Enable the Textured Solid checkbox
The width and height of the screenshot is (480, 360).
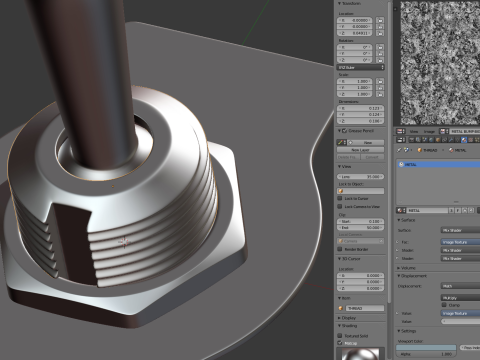point(340,336)
